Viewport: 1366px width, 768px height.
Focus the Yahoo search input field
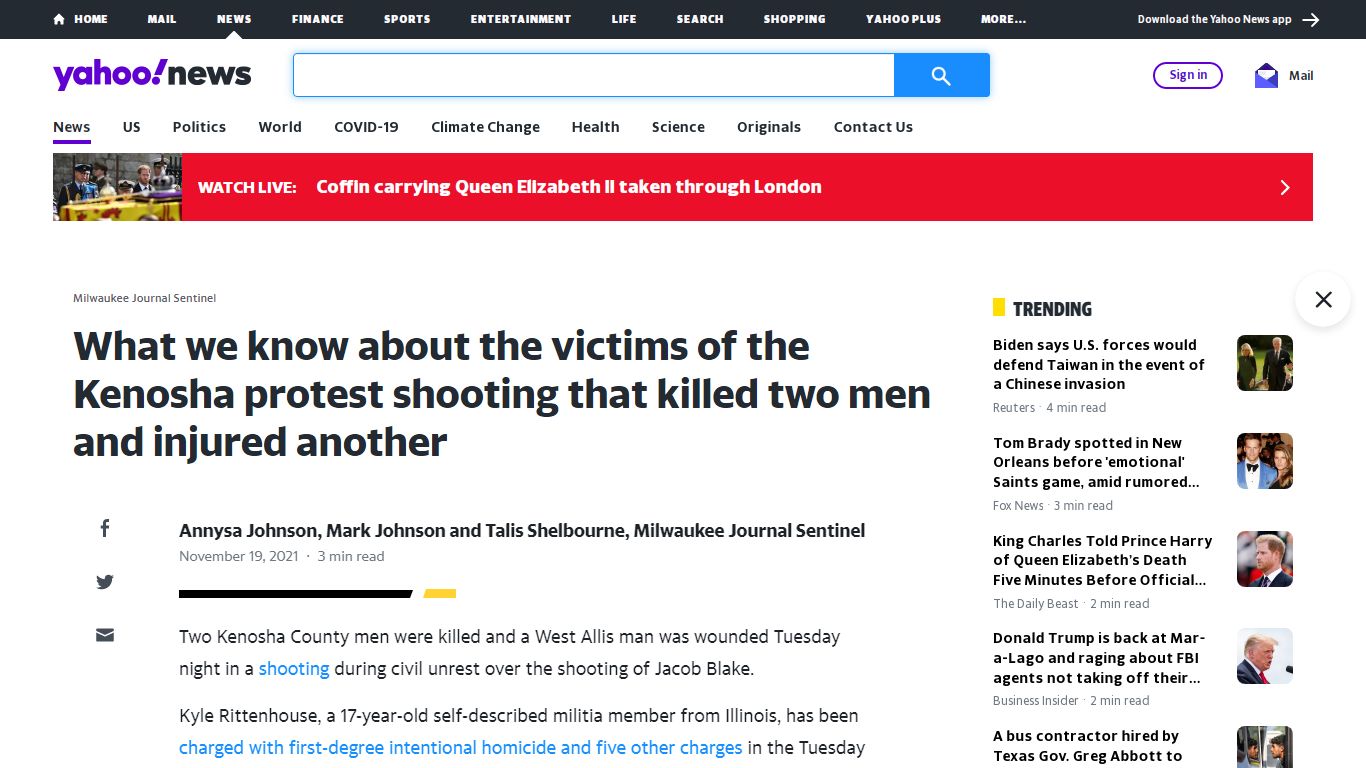click(x=593, y=75)
